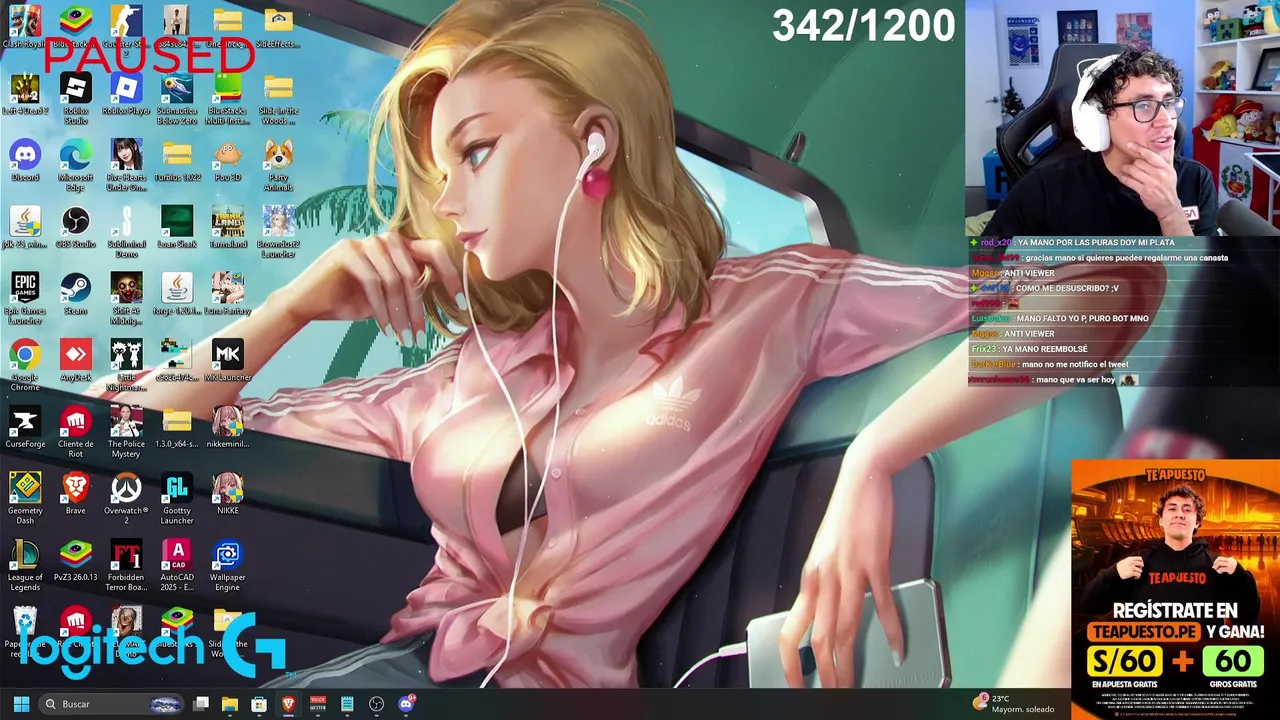
Task: Open the League of Legends shortcut
Action: (x=25, y=565)
